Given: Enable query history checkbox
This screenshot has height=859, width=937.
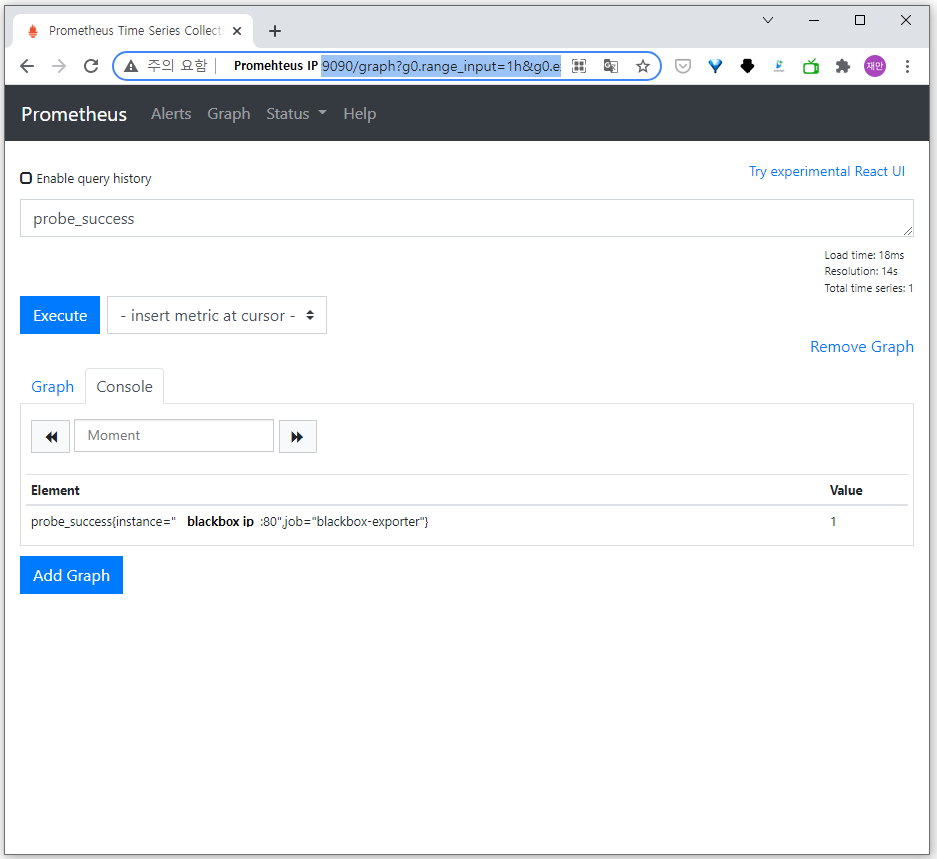Looking at the screenshot, I should tap(26, 178).
